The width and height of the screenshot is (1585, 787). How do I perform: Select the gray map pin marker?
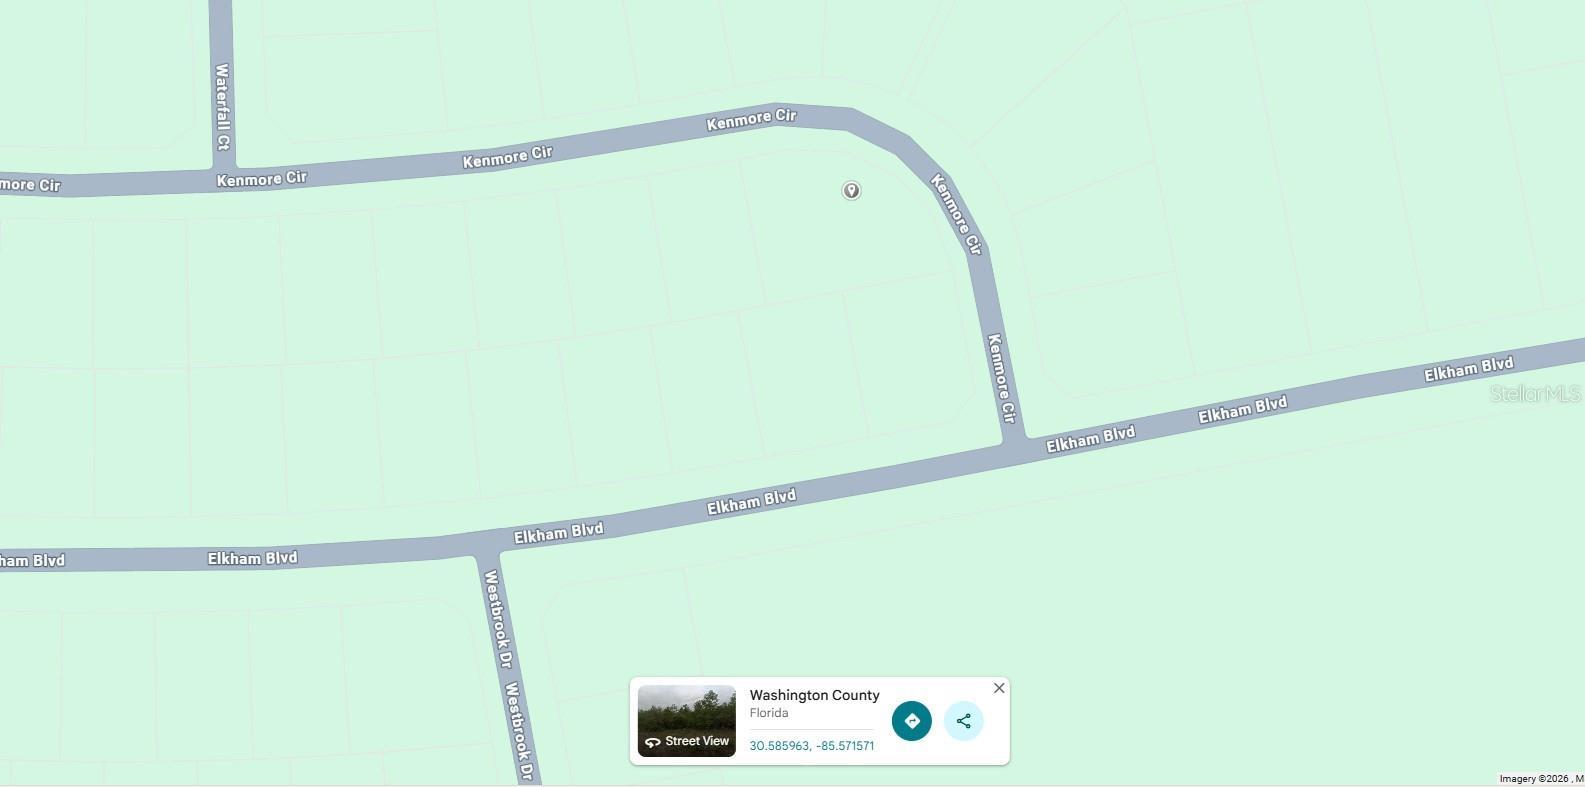click(x=851, y=190)
